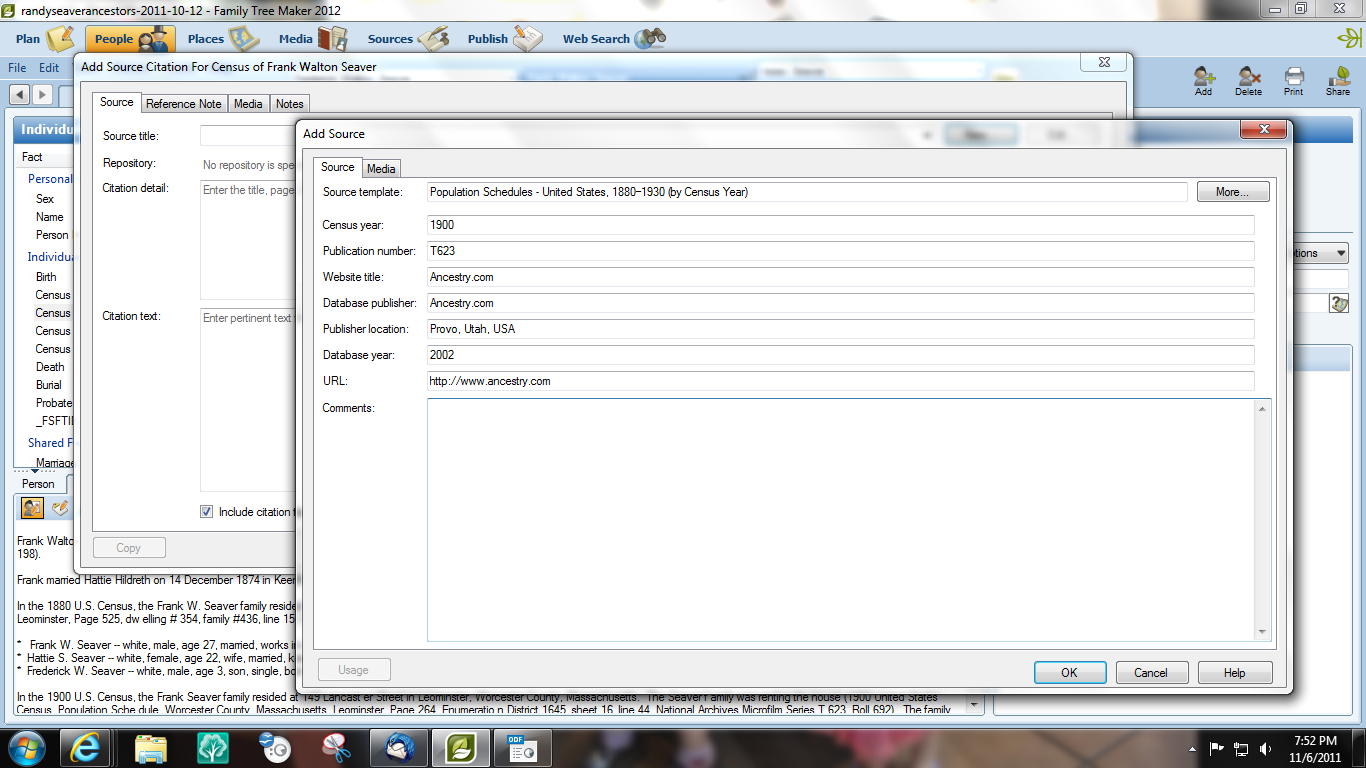The width and height of the screenshot is (1366, 768).
Task: Click the forward navigation arrow
Action: 42,94
